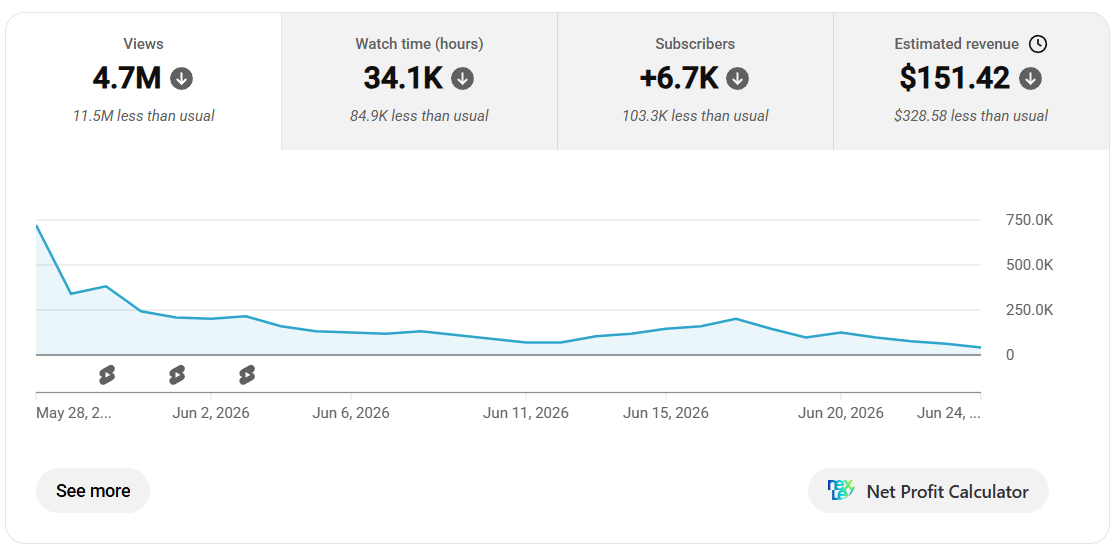Click the clock icon next to Estimated revenue
The height and width of the screenshot is (547, 1111).
[x=1037, y=44]
